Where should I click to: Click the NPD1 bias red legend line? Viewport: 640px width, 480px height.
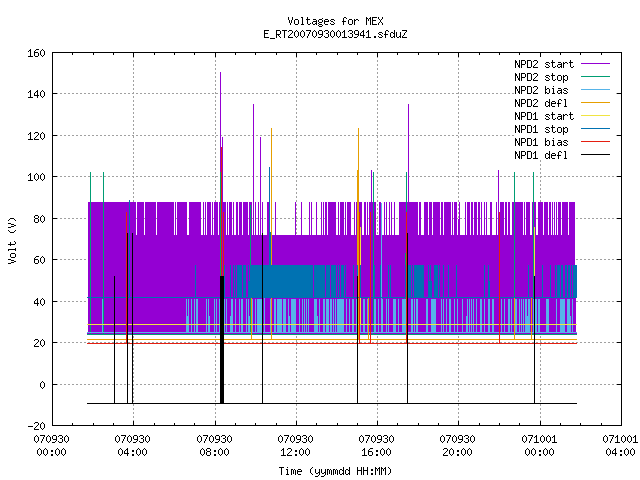pos(596,142)
